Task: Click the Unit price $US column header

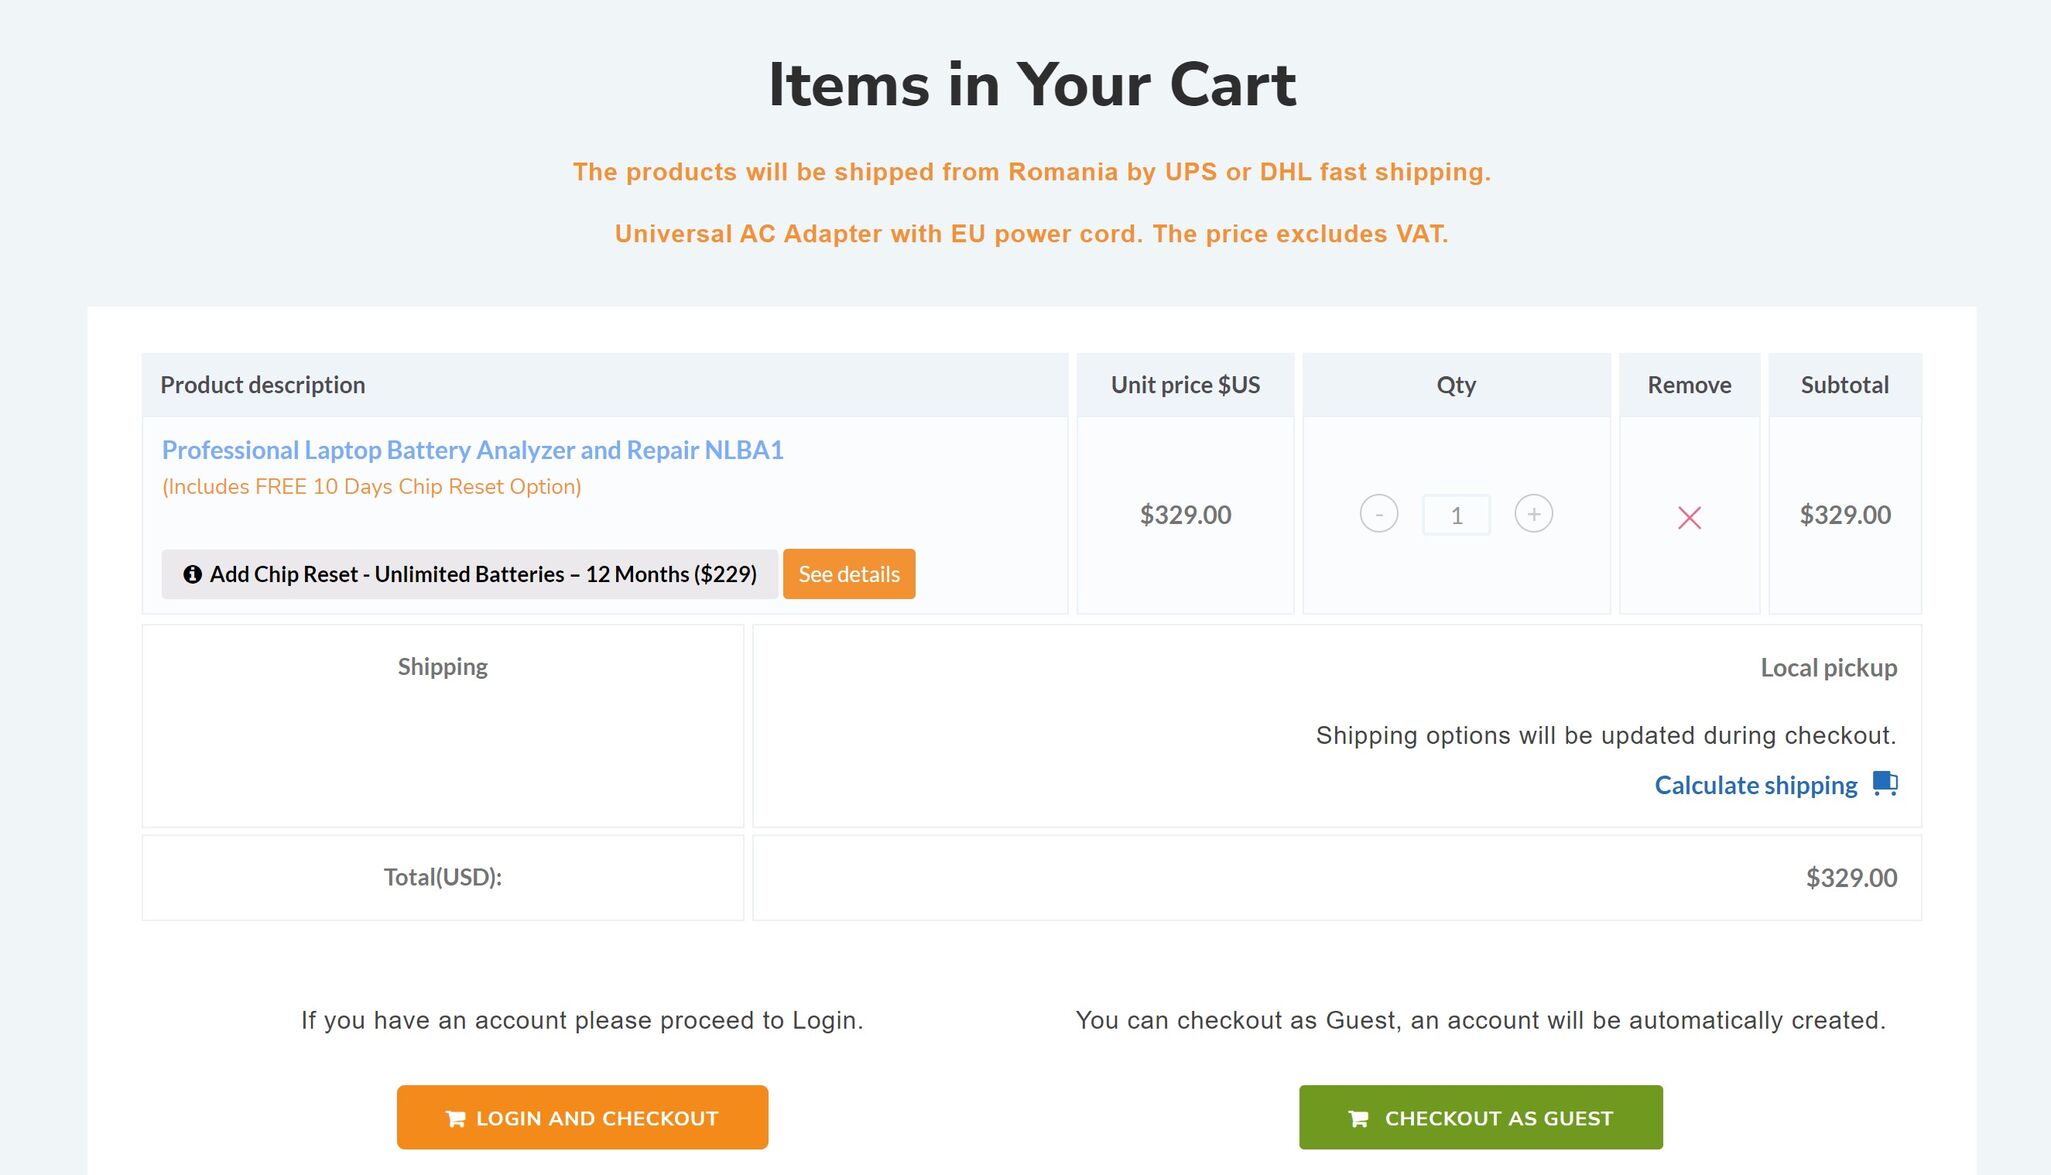Action: coord(1185,385)
